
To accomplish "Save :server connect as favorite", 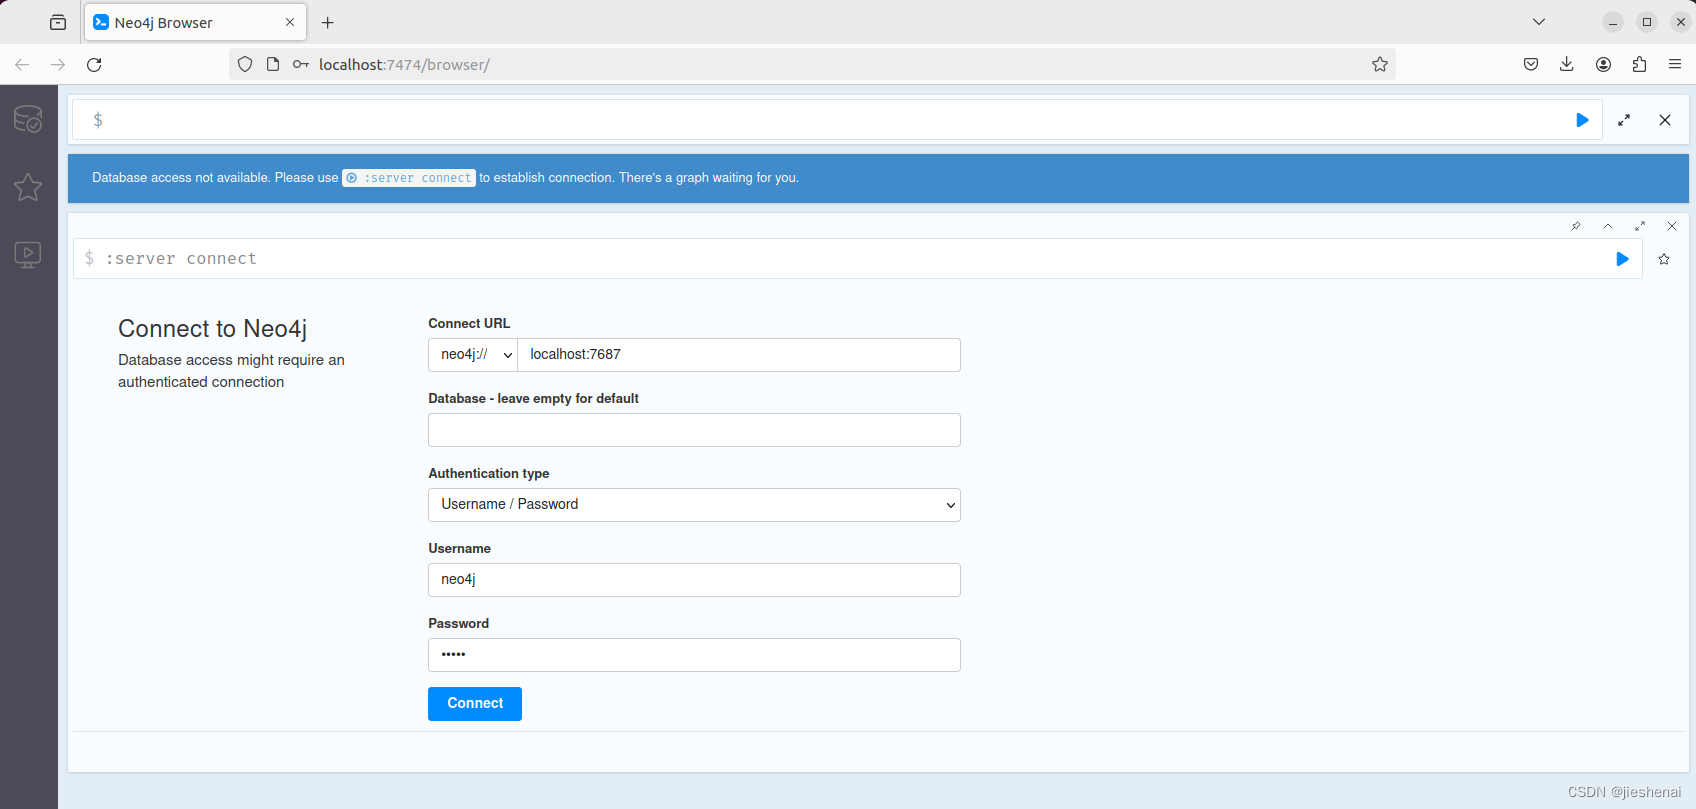I will tap(1664, 259).
